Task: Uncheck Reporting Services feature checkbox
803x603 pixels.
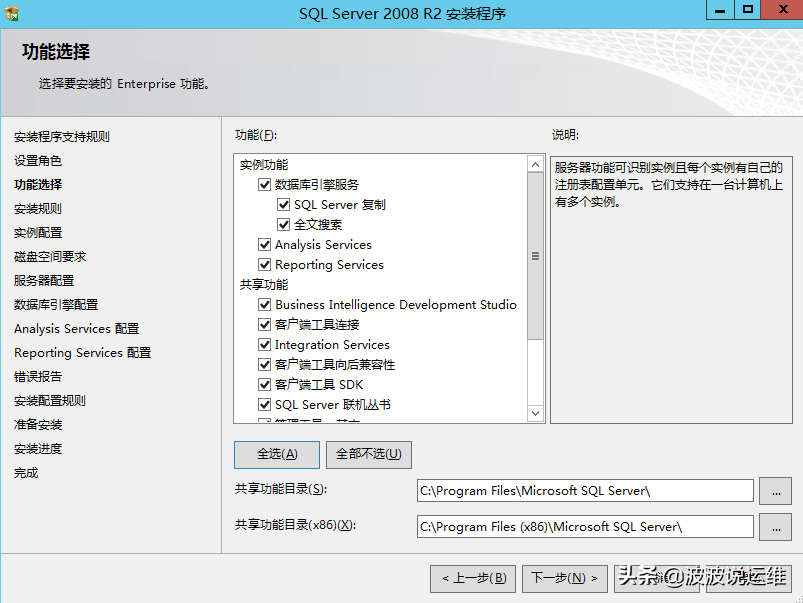Action: [x=264, y=264]
